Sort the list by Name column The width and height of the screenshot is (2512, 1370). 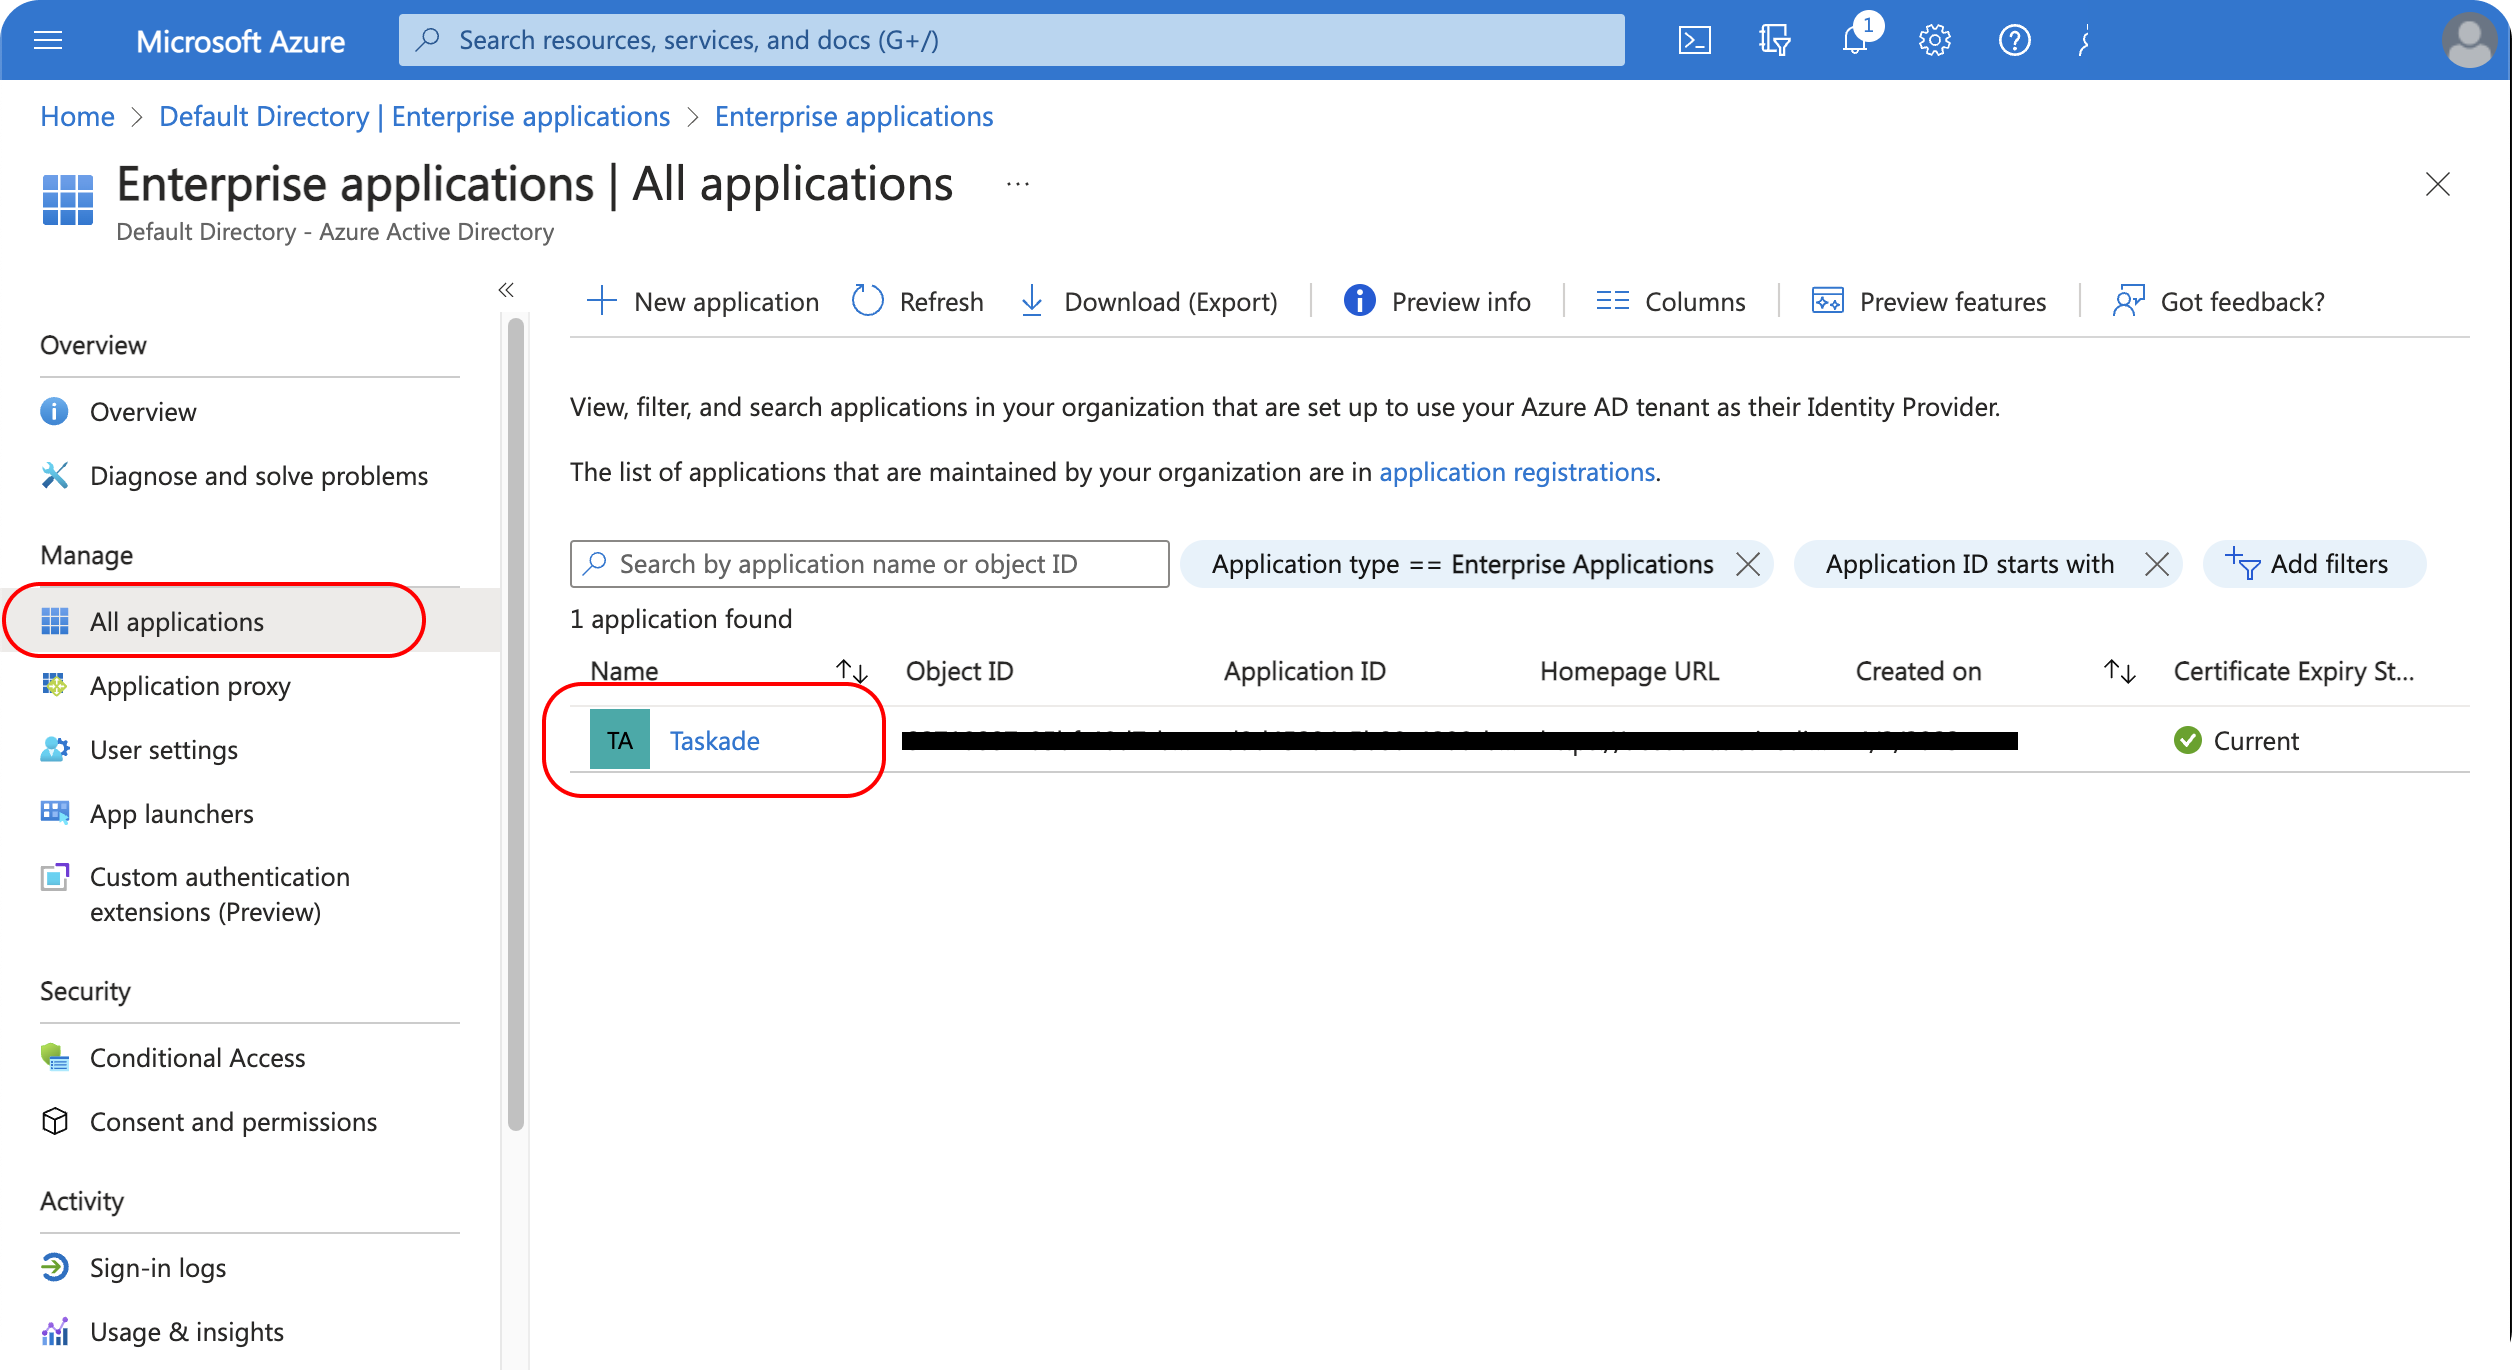click(x=851, y=671)
